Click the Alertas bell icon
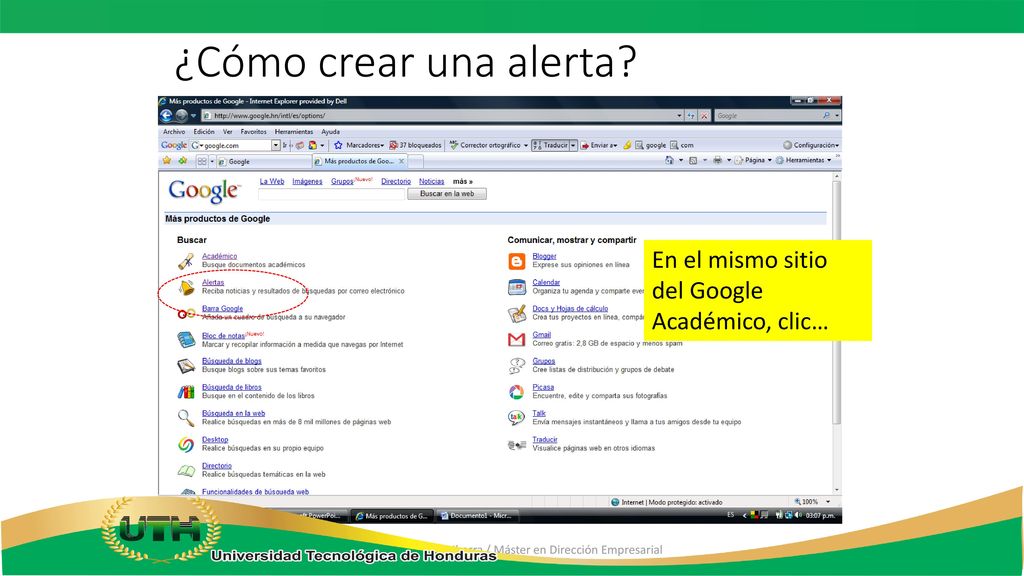 187,287
